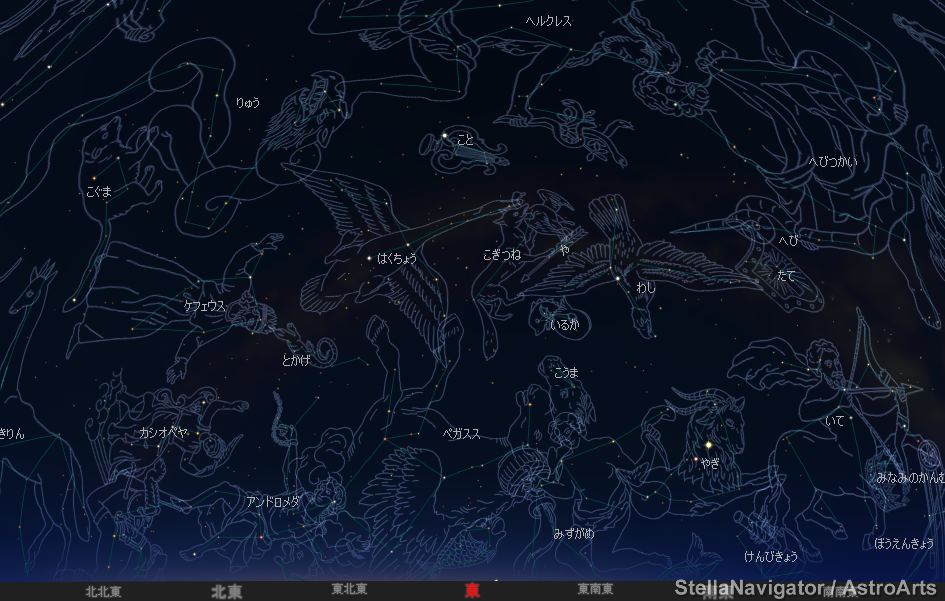Viewport: 945px width, 601px height.
Task: Click the red 東 (East) direction marker
Action: point(472,591)
